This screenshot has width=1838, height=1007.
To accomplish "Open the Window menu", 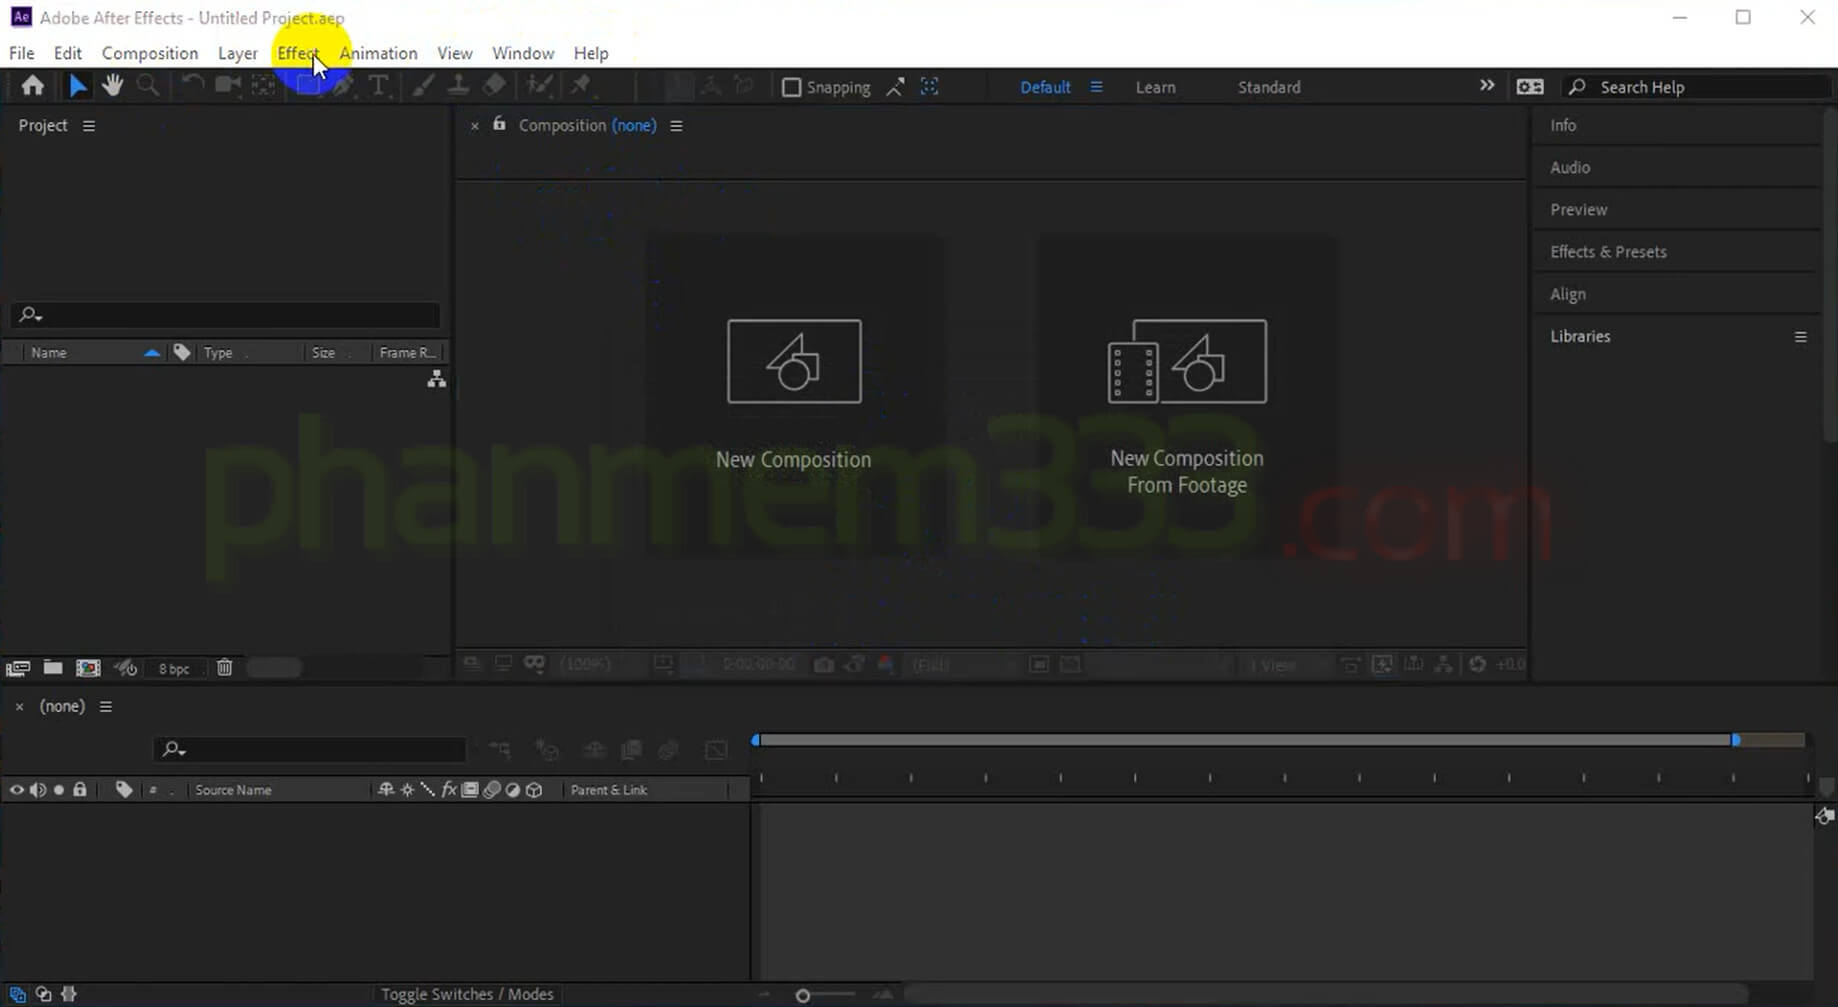I will (x=523, y=53).
